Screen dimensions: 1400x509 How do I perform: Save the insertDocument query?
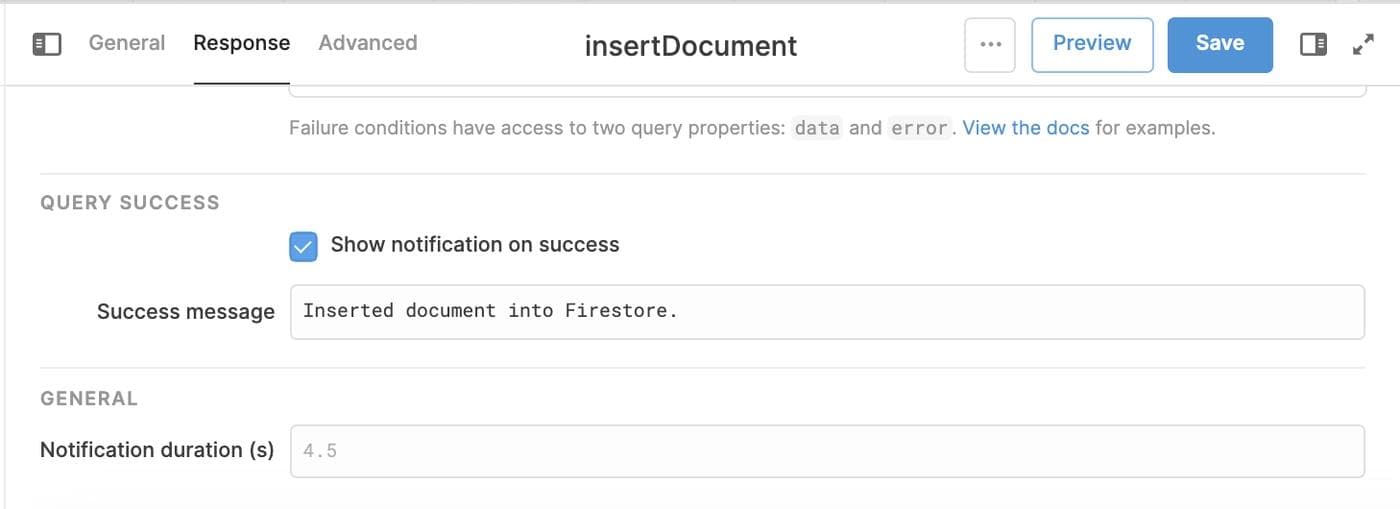coord(1219,44)
